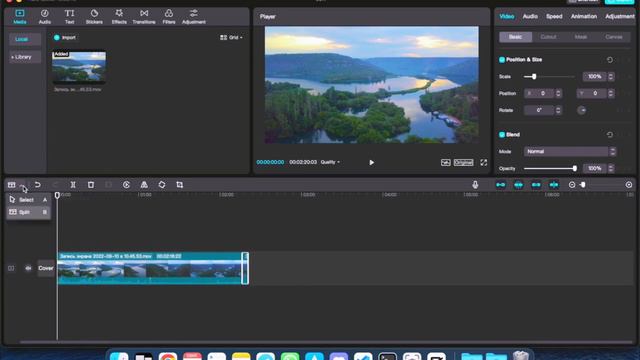Select the Canvas sub-tab
The width and height of the screenshot is (640, 360).
point(613,37)
